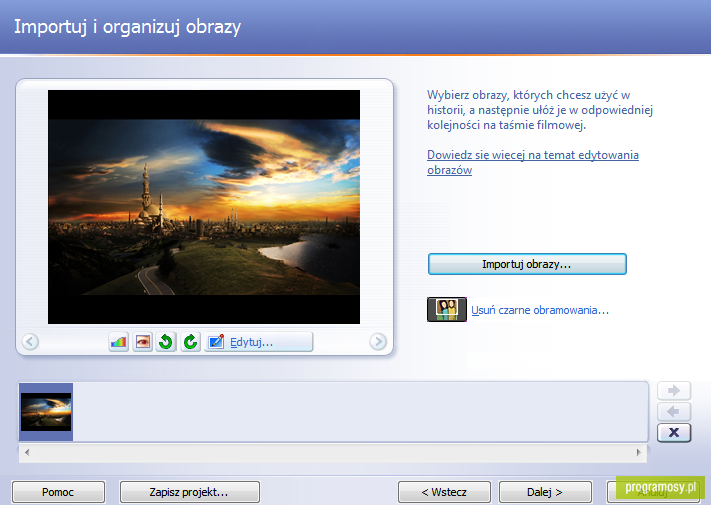Rotate picture counterclockwise
711x505 pixels.
pos(166,342)
